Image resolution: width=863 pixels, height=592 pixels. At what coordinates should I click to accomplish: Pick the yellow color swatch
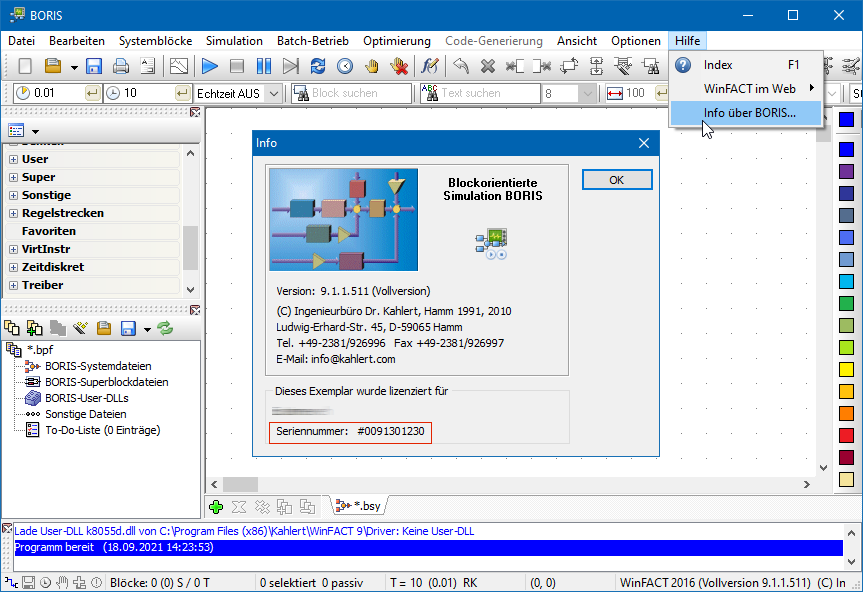coord(846,369)
